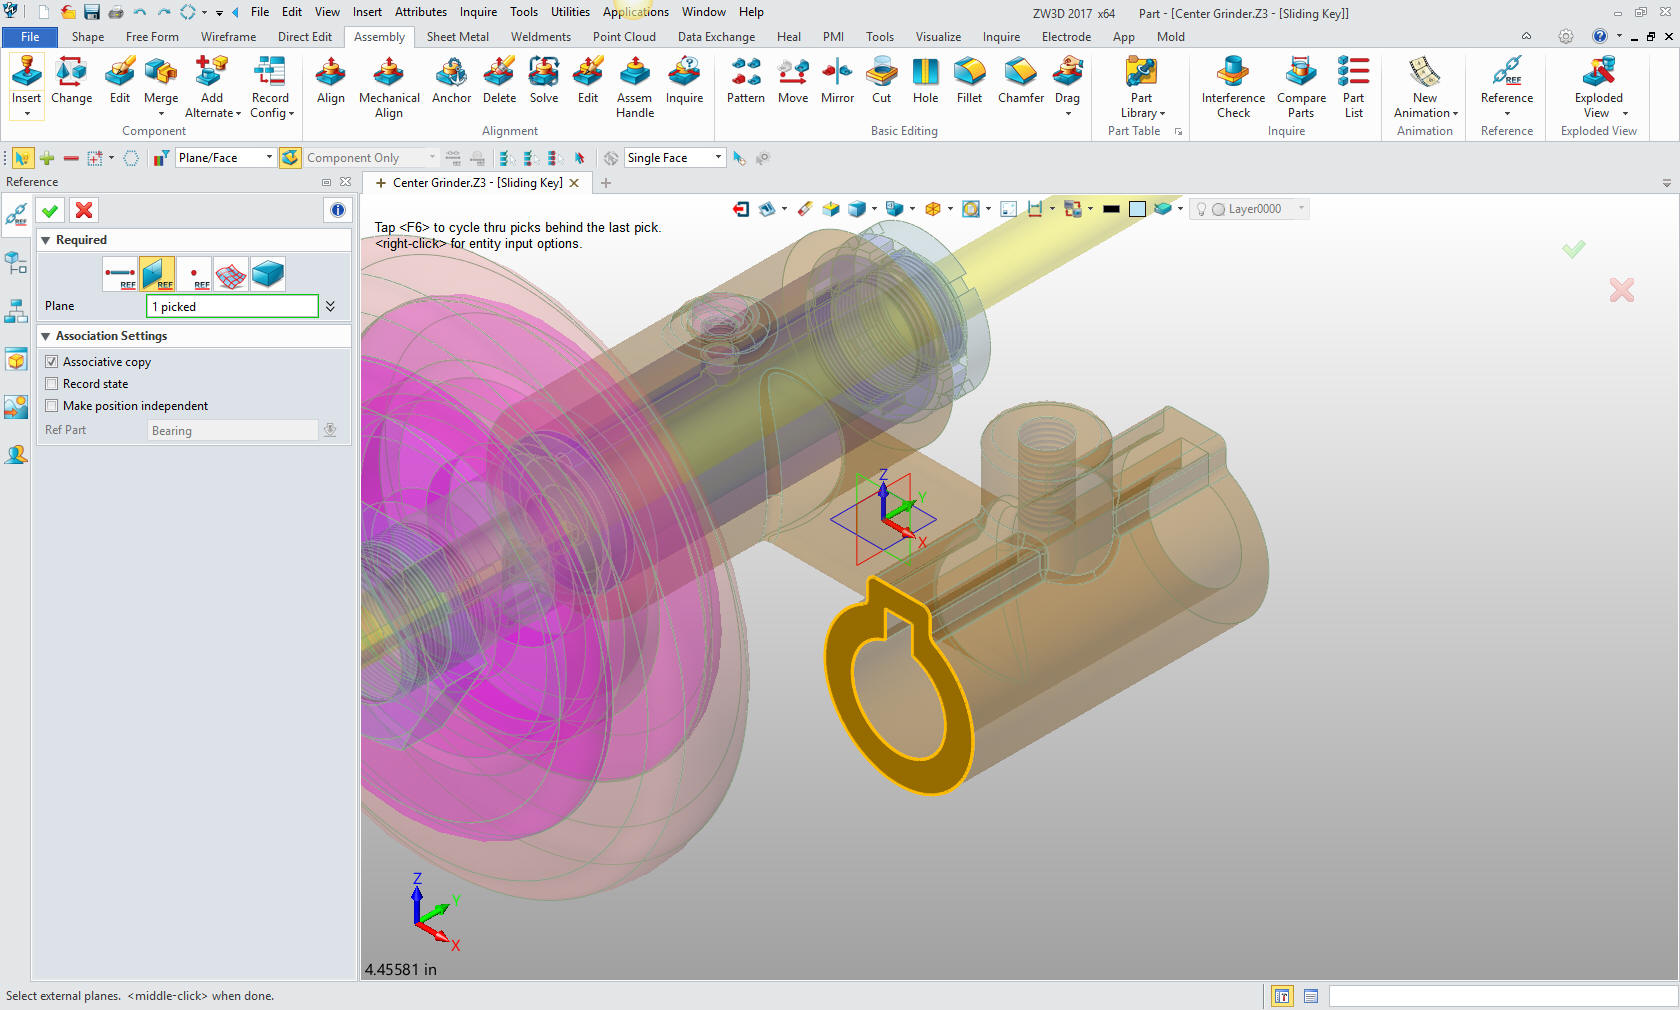The width and height of the screenshot is (1680, 1010).
Task: Toggle the Component Only filter icon
Action: click(x=290, y=158)
